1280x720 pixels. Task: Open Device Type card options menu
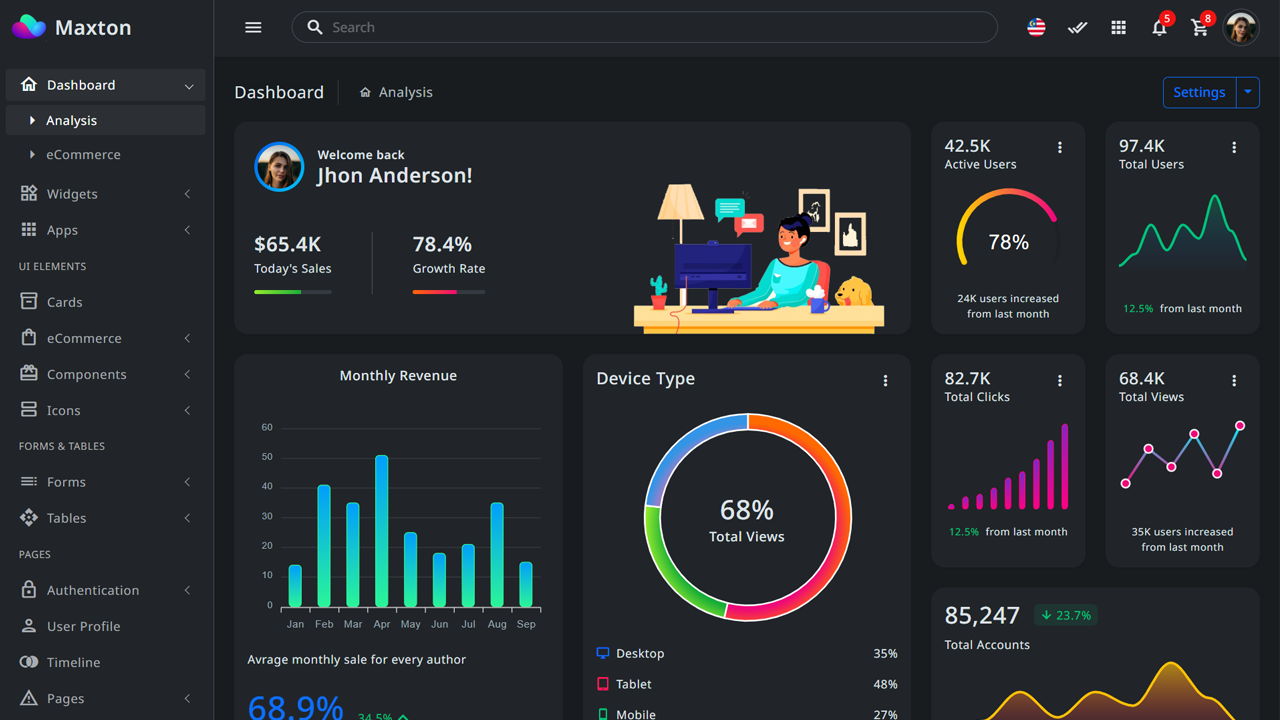(x=885, y=380)
